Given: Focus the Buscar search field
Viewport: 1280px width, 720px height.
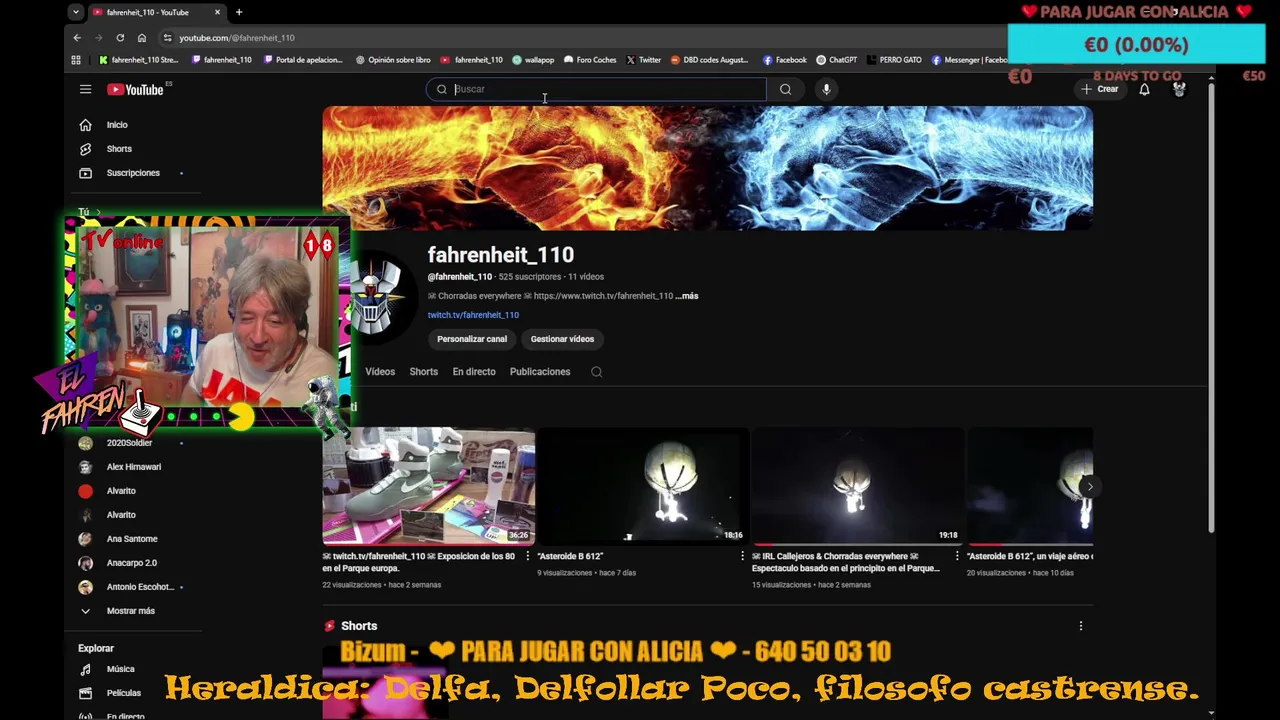Looking at the screenshot, I should 596,89.
